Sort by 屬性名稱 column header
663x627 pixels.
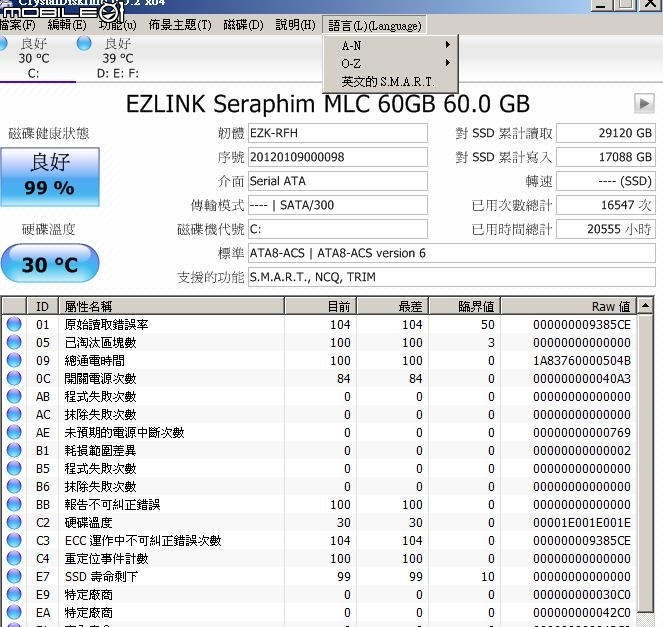pyautogui.click(x=171, y=306)
